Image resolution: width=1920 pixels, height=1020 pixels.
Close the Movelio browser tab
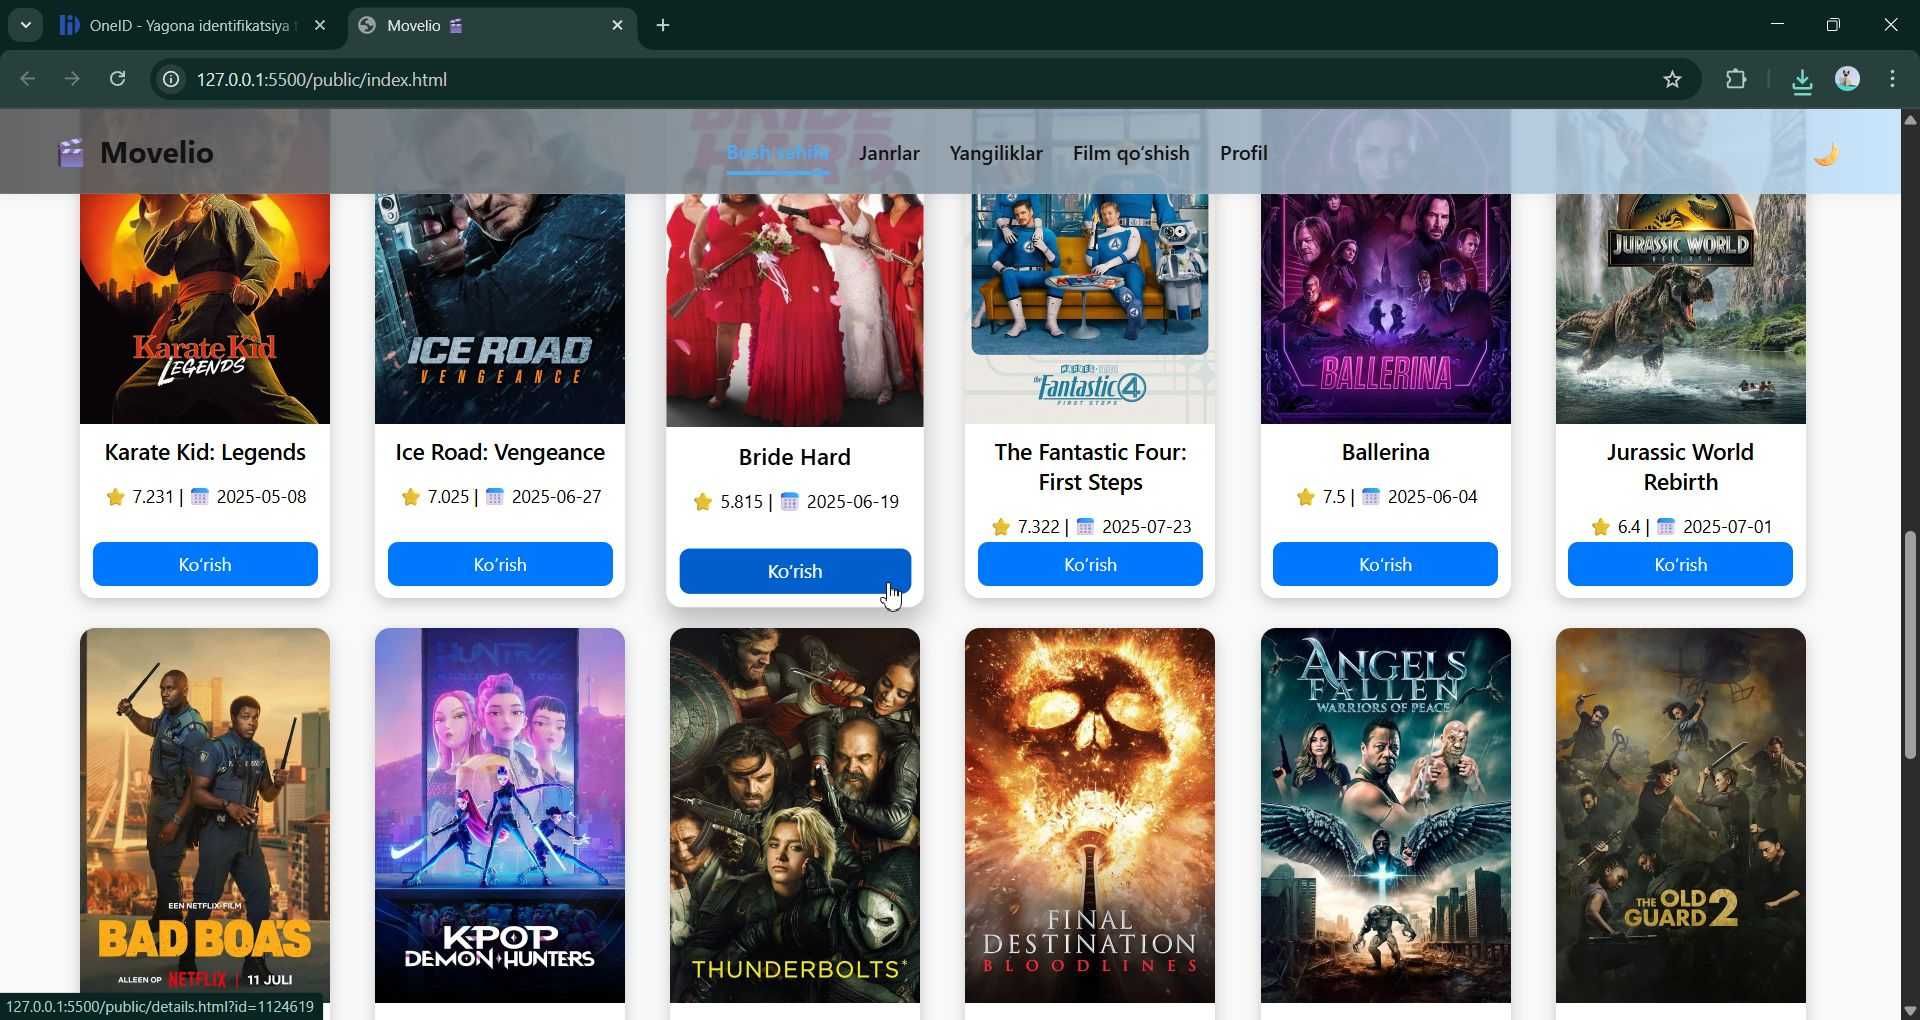[x=617, y=26]
